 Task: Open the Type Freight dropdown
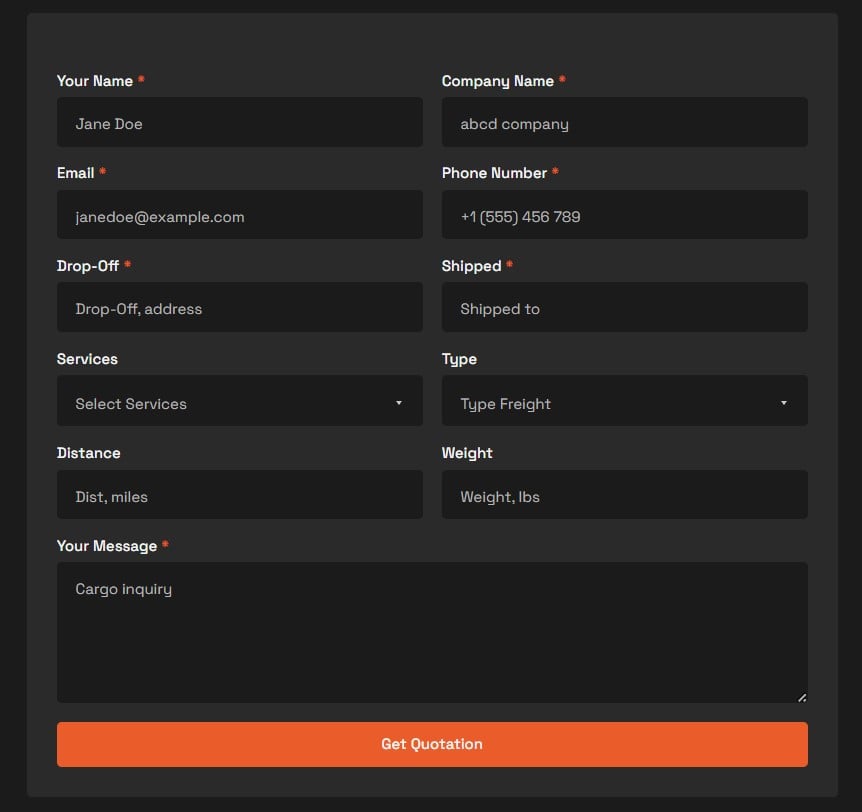pyautogui.click(x=625, y=401)
